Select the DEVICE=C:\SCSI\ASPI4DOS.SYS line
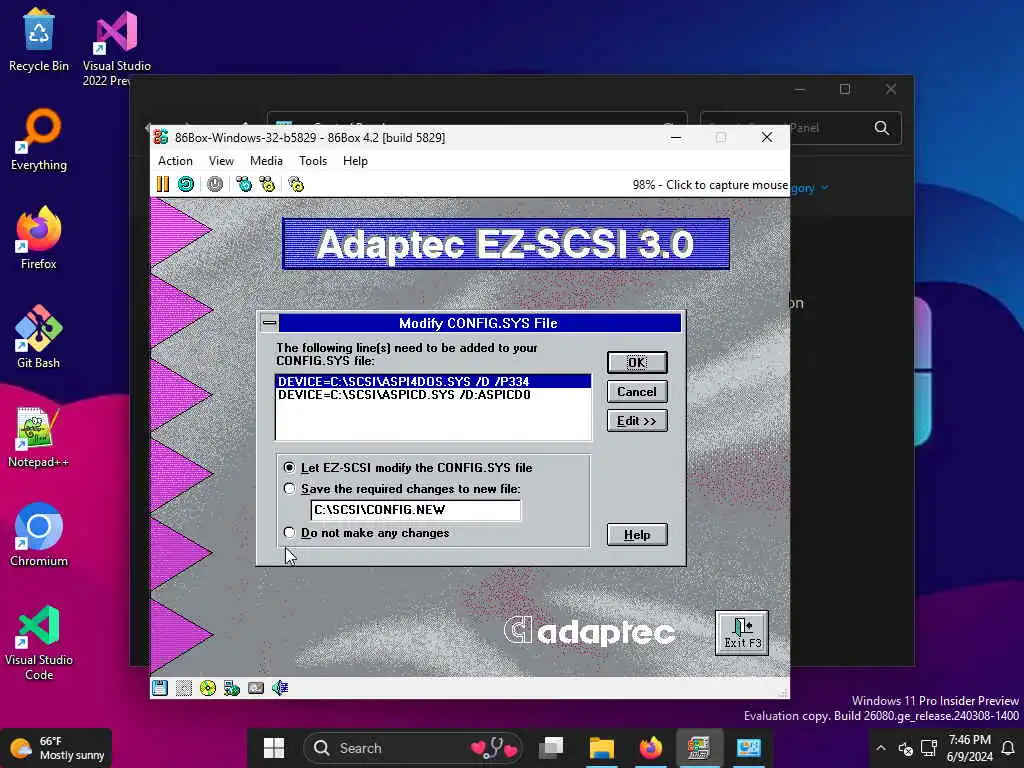This screenshot has width=1024, height=768. (433, 381)
